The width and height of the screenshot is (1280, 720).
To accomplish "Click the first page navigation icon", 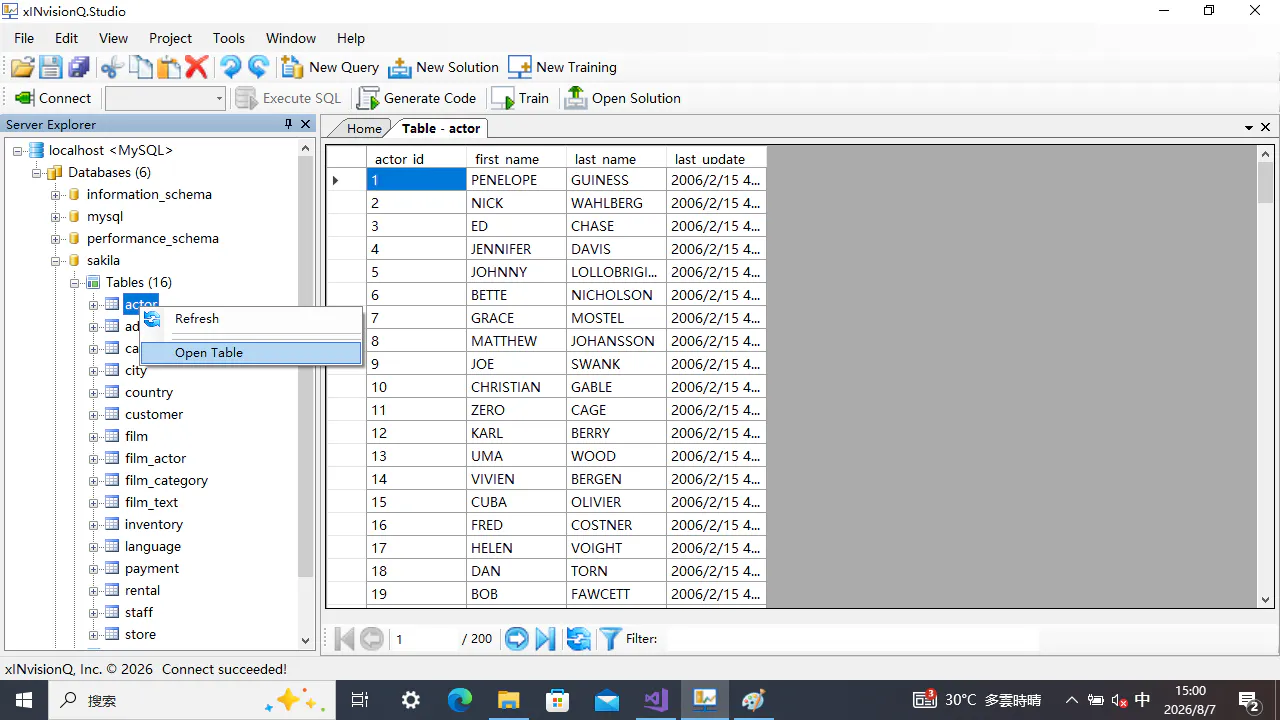I will pos(344,638).
